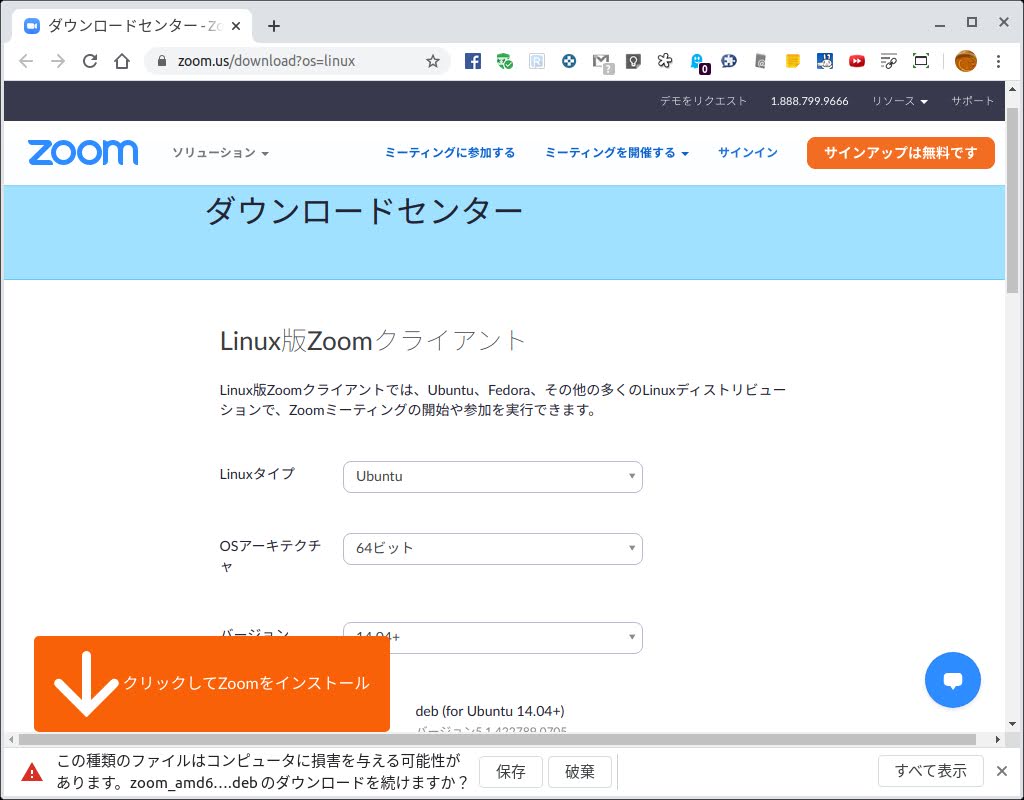Click the horizontal scrollbar right arrow
The width and height of the screenshot is (1024, 800).
point(997,739)
